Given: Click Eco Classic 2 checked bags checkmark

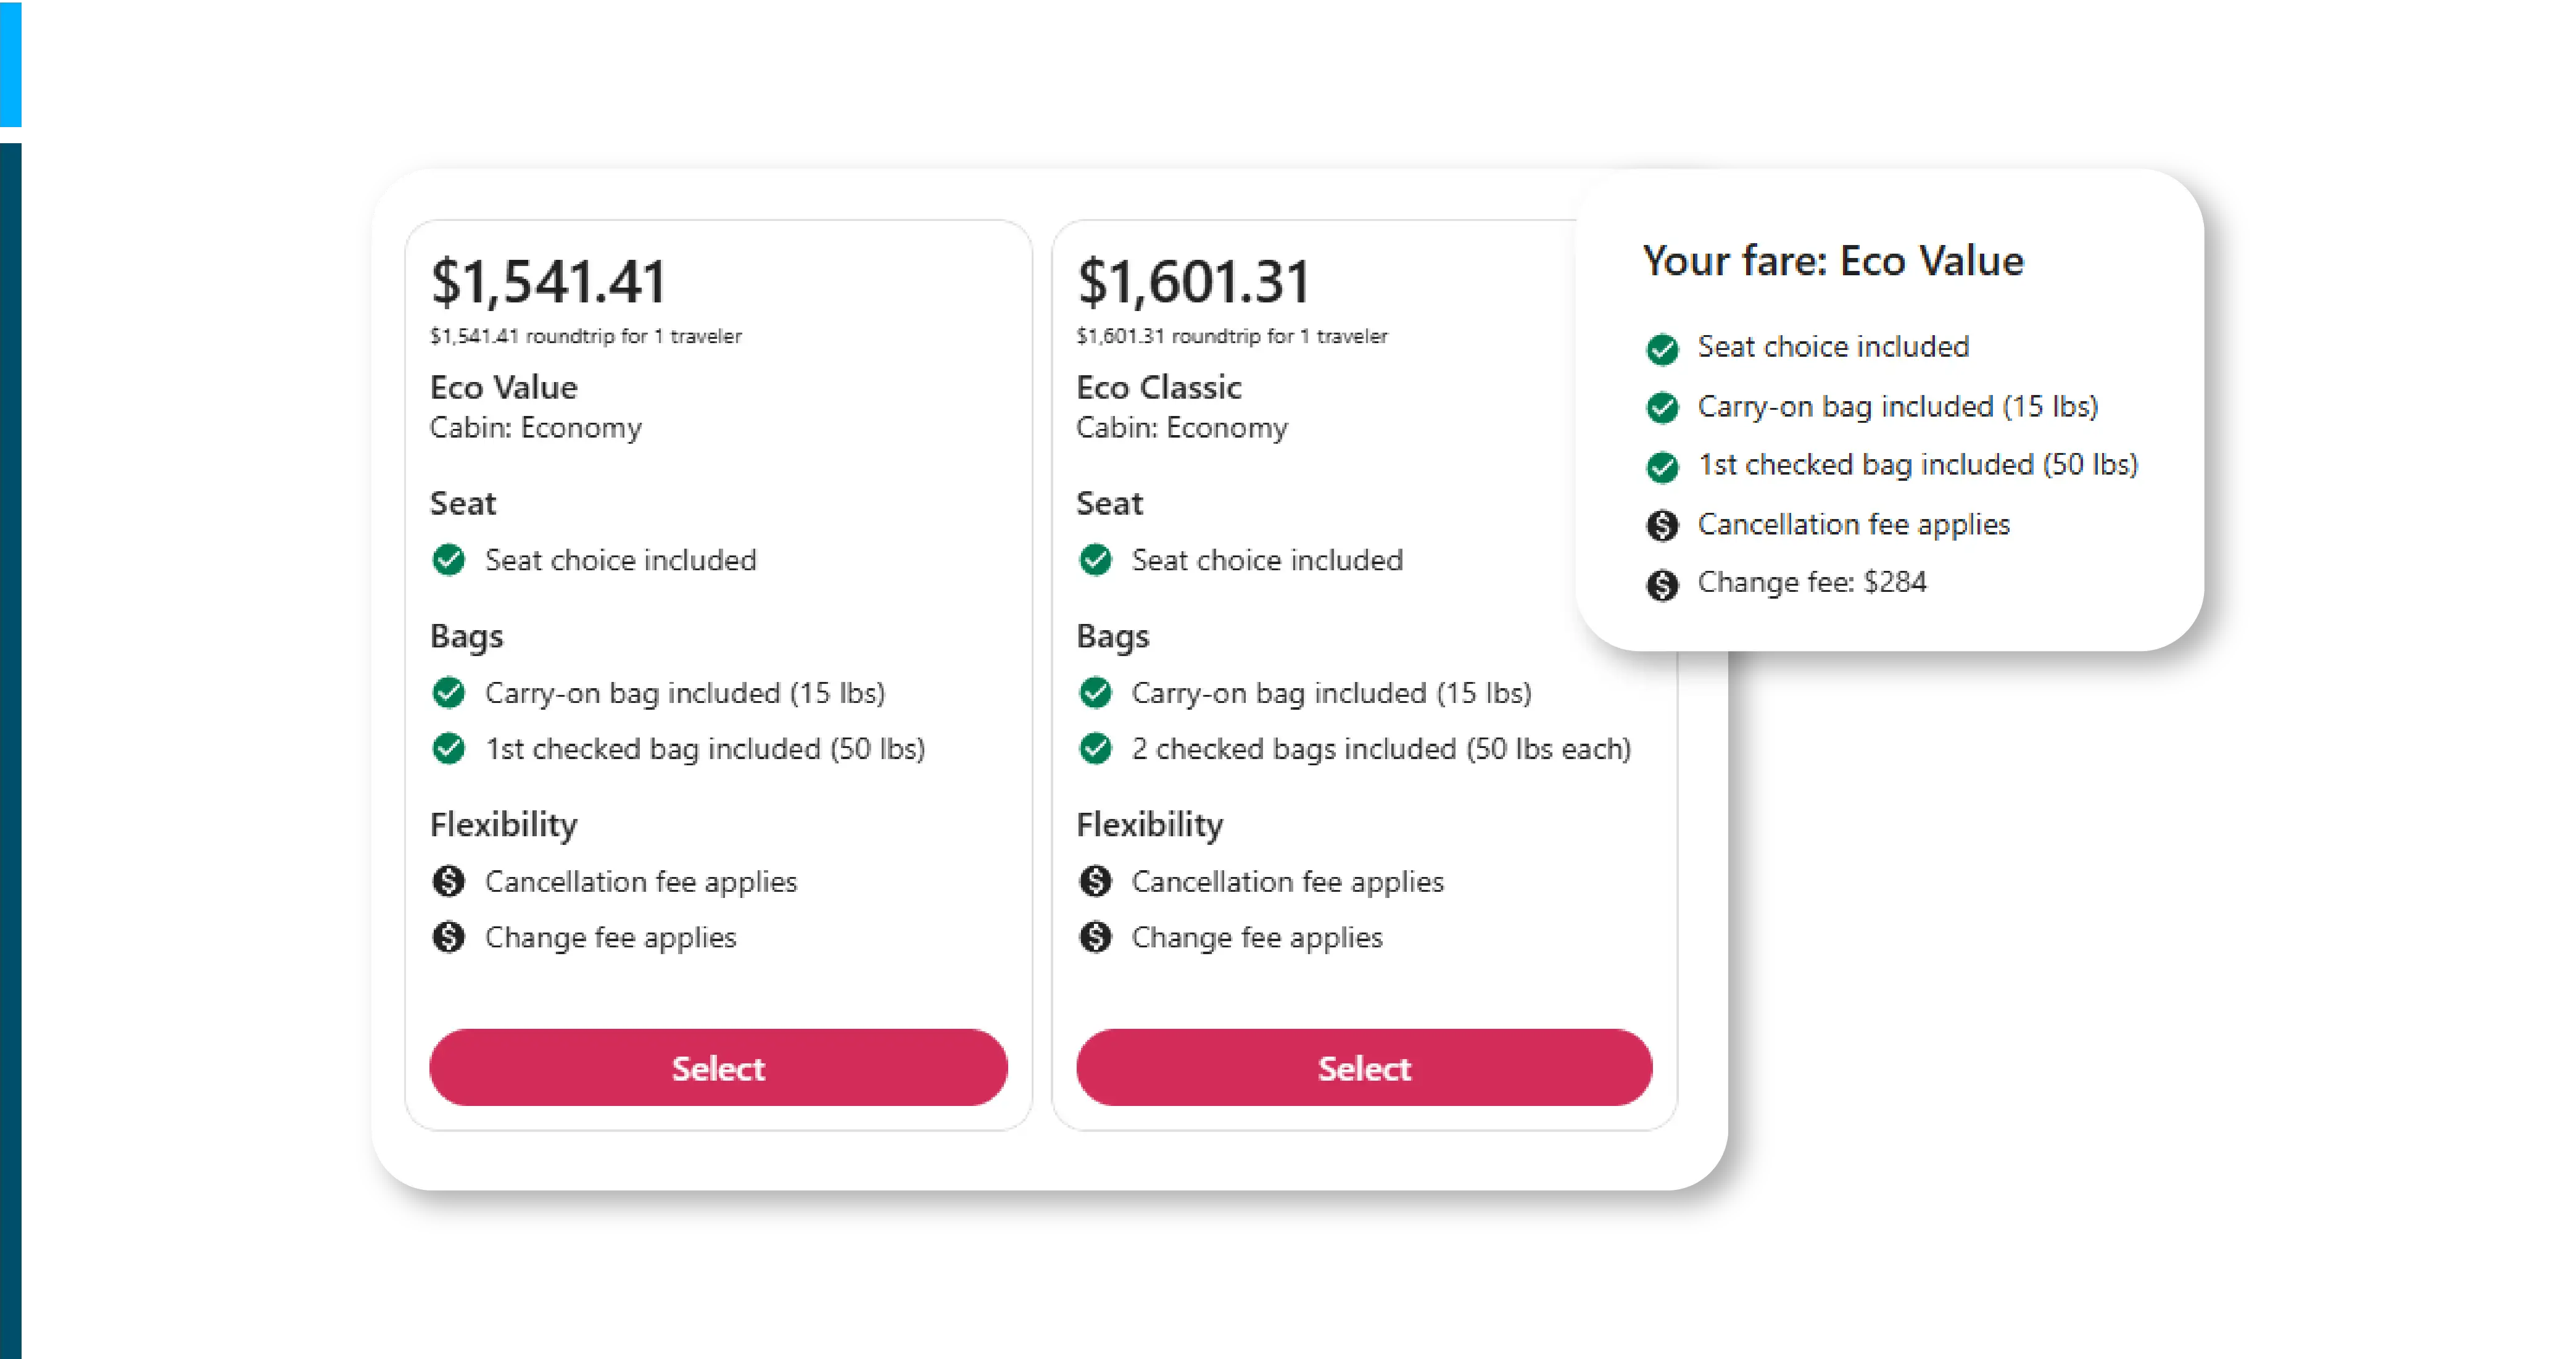Looking at the screenshot, I should (1095, 748).
